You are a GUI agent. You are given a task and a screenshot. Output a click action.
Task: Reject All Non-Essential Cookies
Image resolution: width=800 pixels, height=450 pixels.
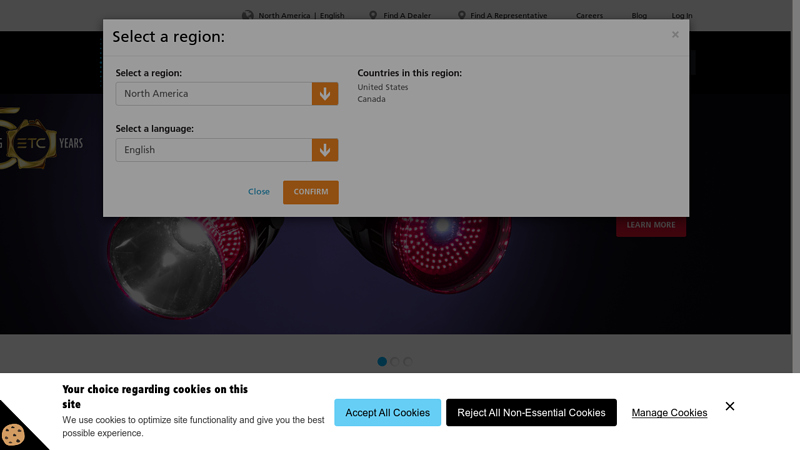pos(531,413)
